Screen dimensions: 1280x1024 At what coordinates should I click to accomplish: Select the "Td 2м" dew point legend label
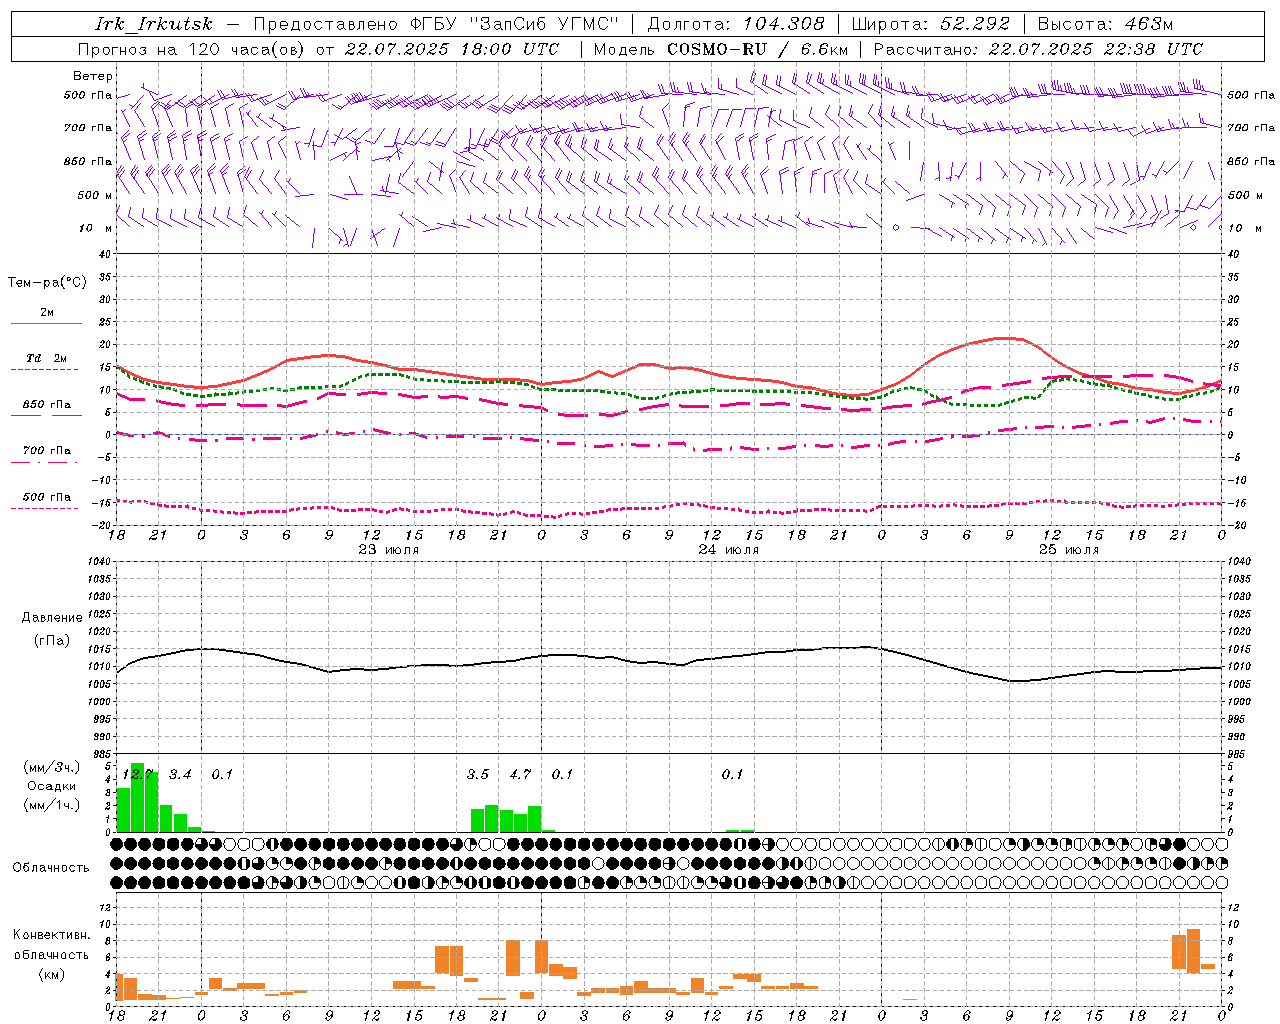(46, 358)
